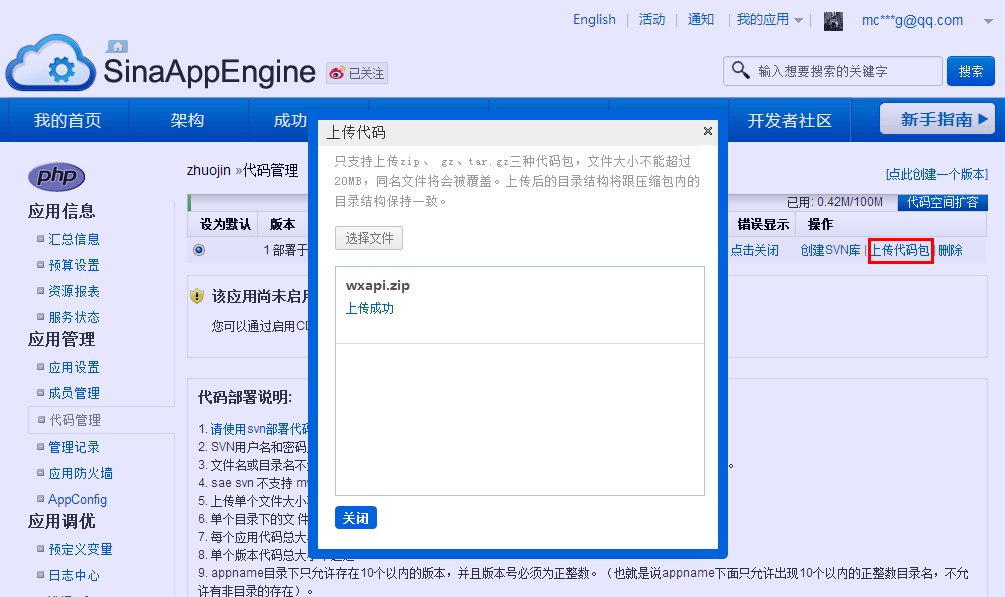Open 汇总信息 in sidebar
The height and width of the screenshot is (597, 1005).
point(74,239)
